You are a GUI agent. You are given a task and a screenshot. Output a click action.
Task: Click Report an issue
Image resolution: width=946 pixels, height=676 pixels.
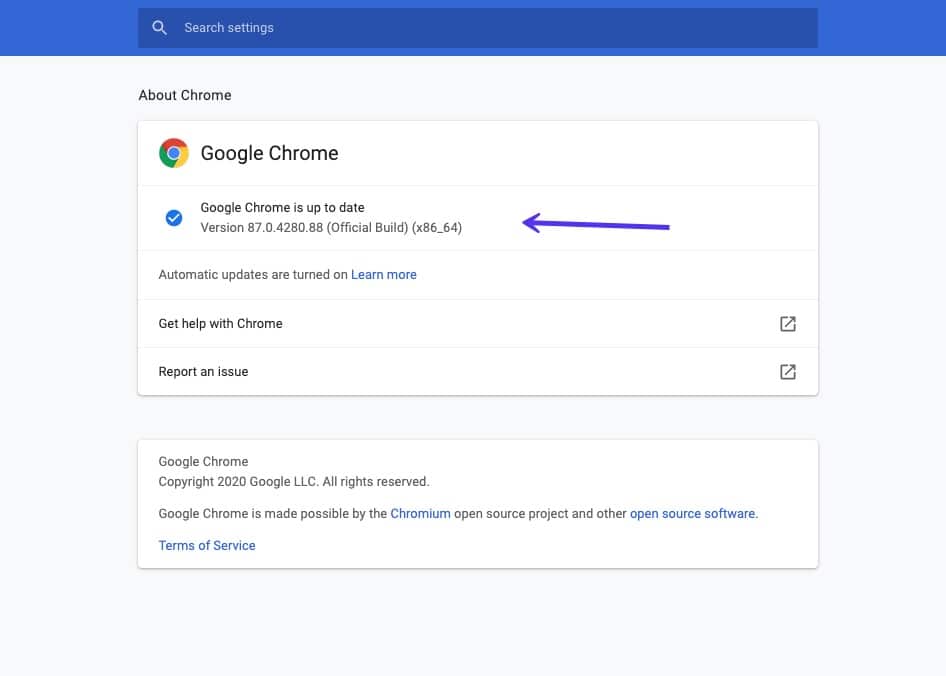coord(203,371)
